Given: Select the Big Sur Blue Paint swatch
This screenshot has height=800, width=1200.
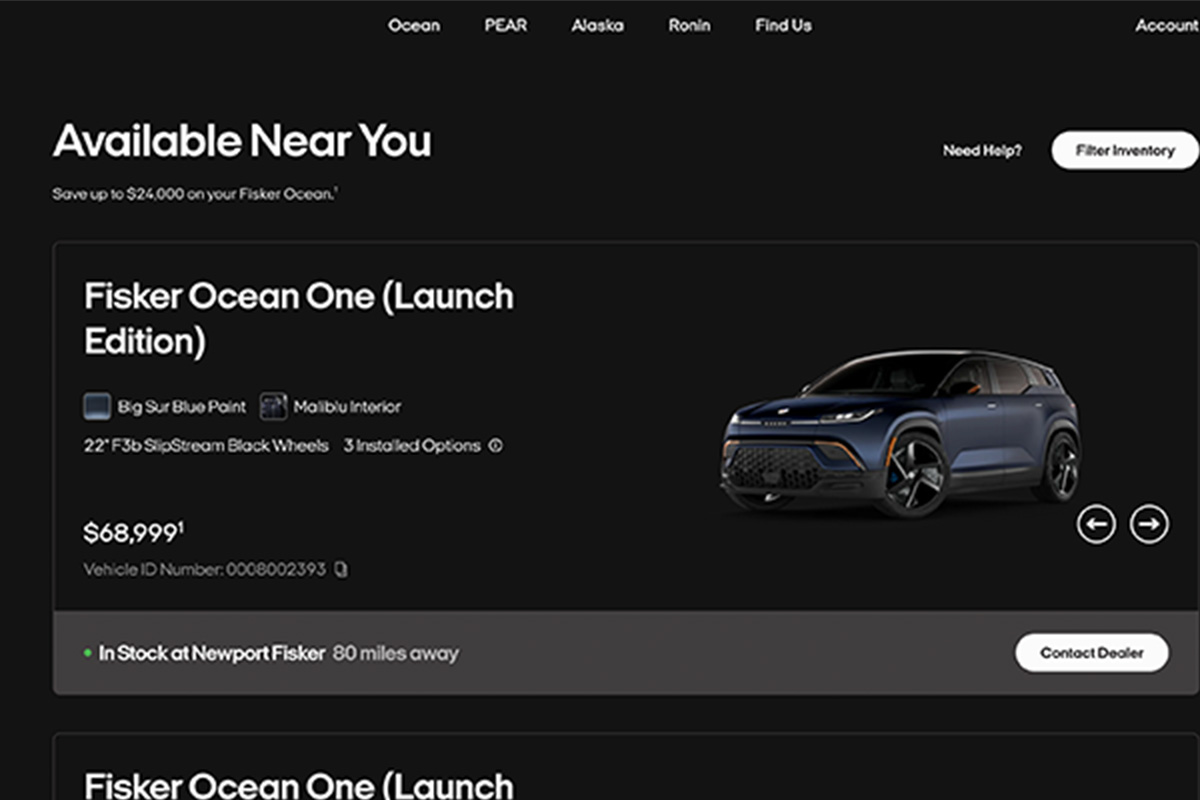Looking at the screenshot, I should click(x=97, y=407).
